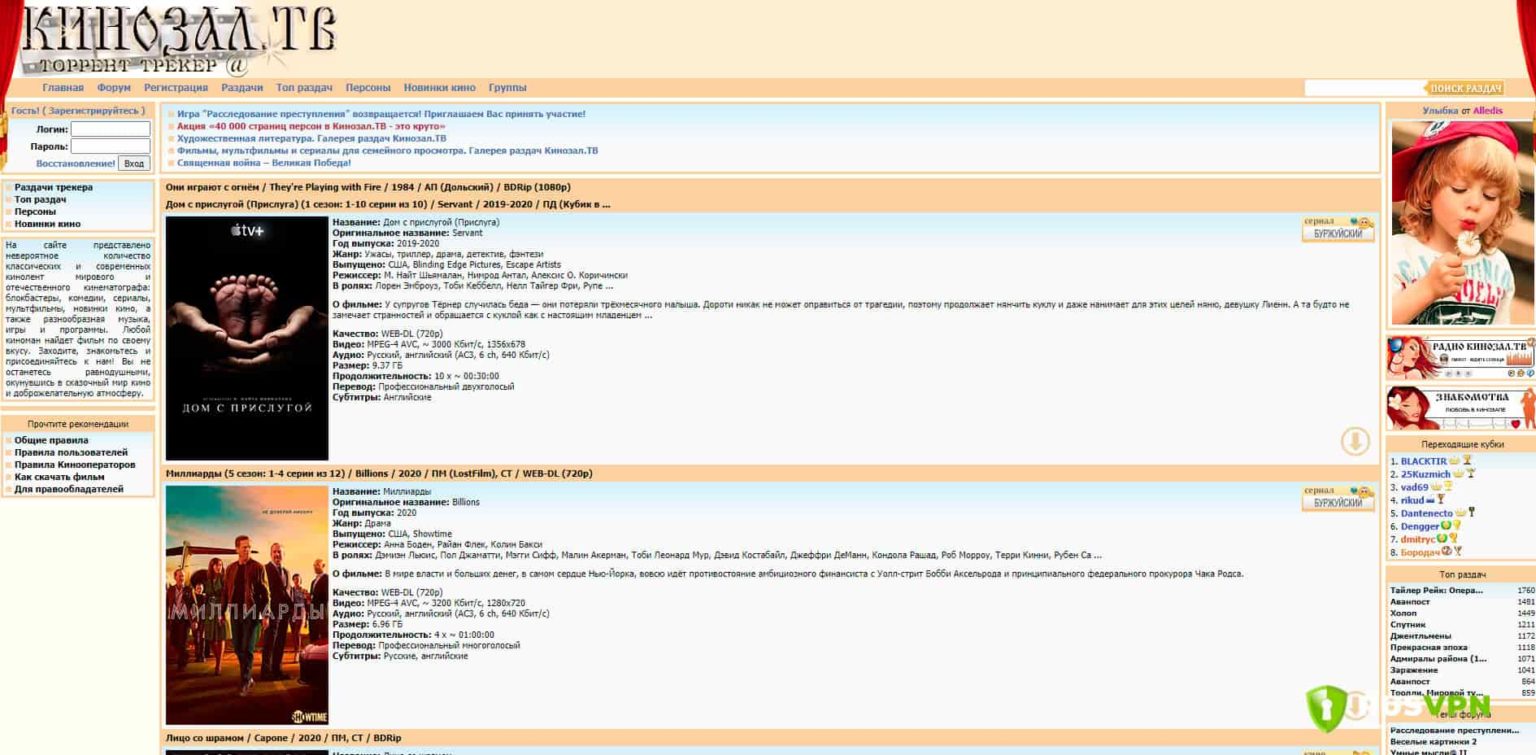The width and height of the screenshot is (1536, 755).
Task: Focus the Логин input field
Action: pos(110,129)
